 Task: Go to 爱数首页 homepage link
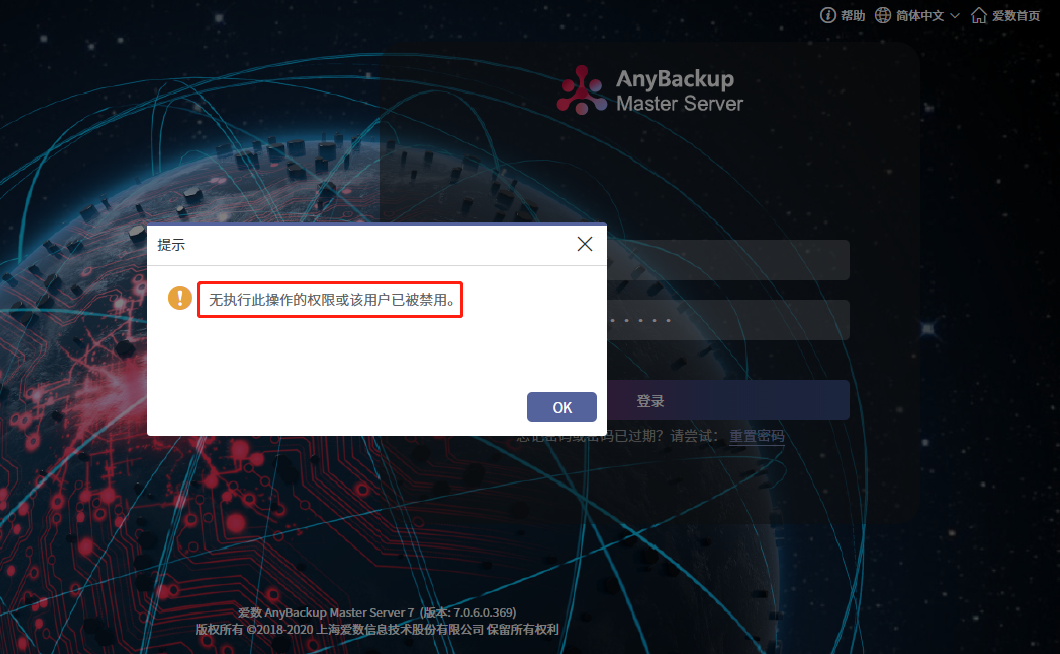point(1016,16)
